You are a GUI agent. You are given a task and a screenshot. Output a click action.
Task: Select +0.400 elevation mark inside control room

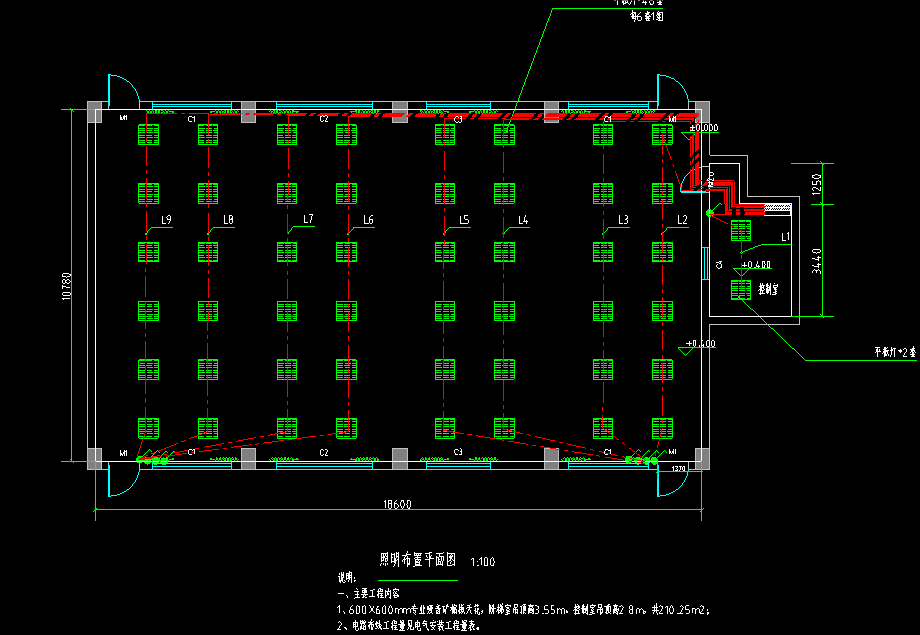[x=756, y=265]
